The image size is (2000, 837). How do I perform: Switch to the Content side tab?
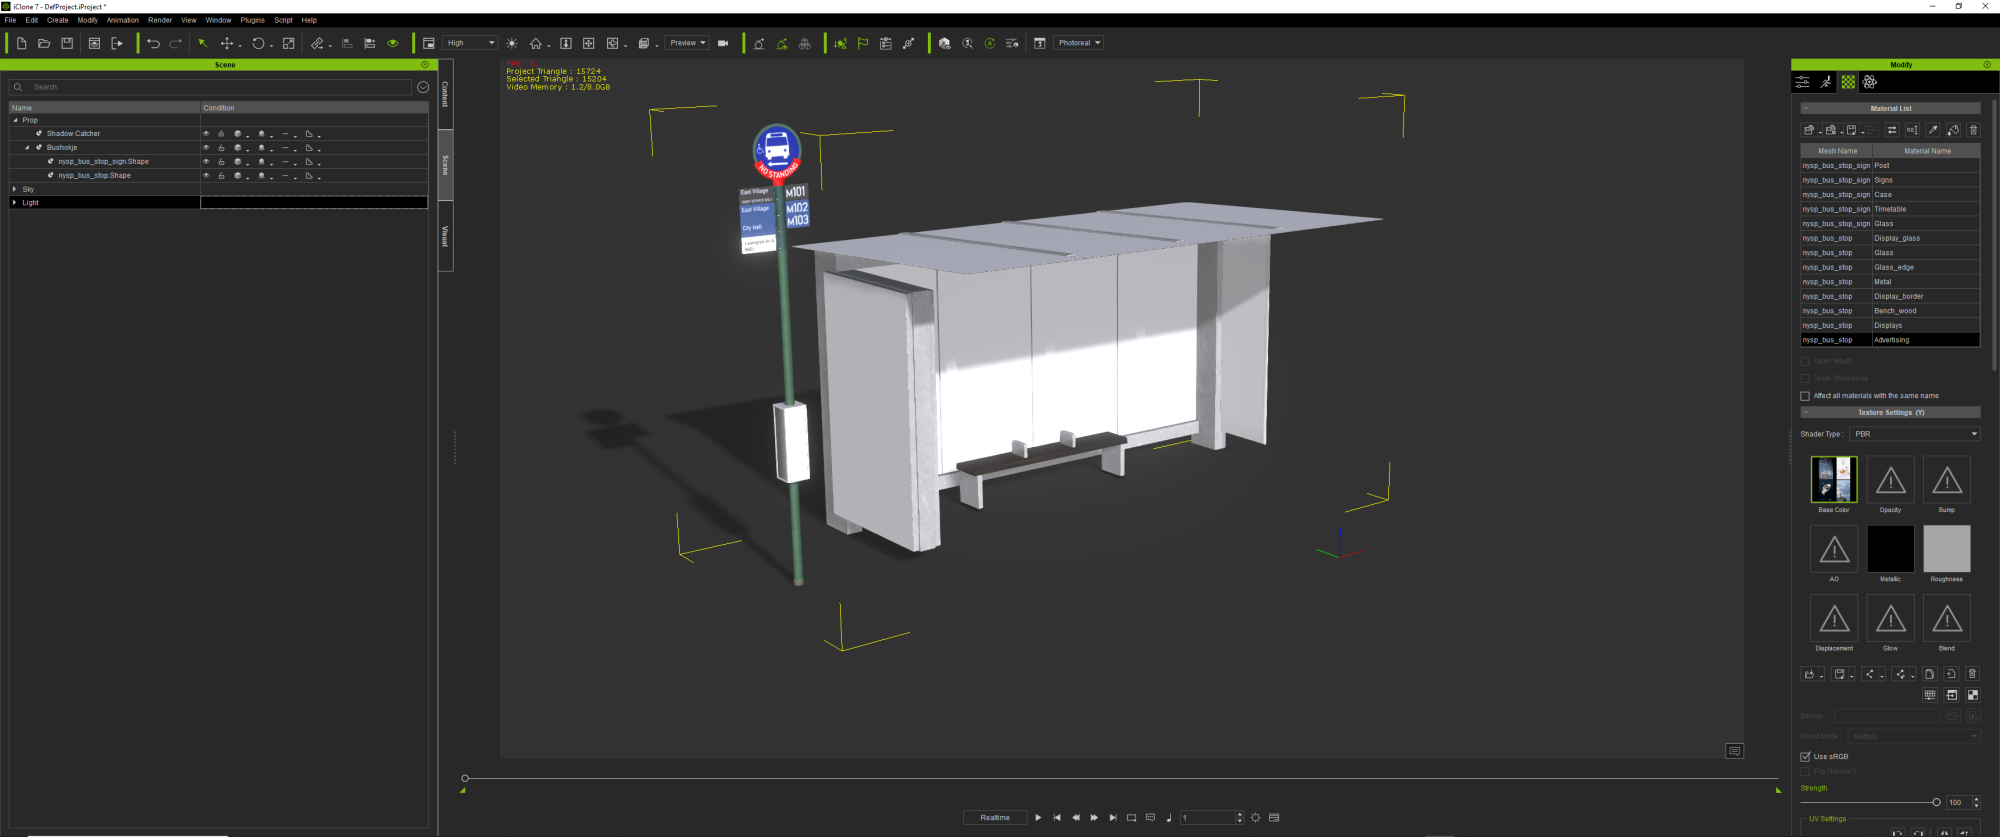coord(445,95)
